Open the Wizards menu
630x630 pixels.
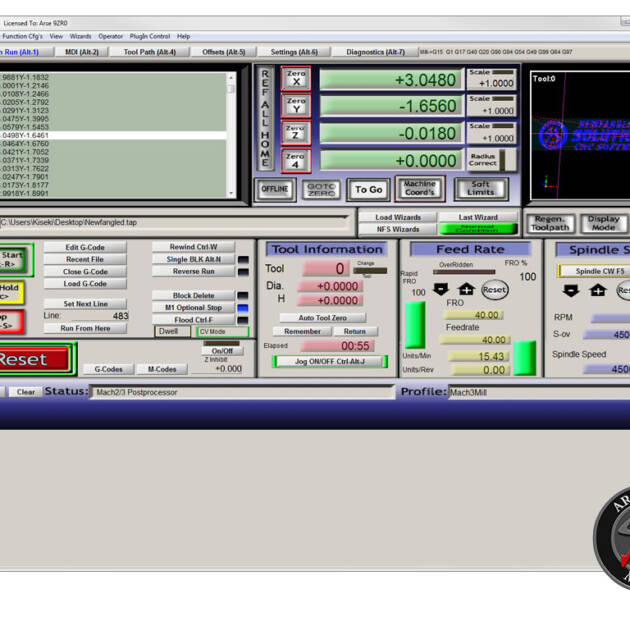point(81,36)
